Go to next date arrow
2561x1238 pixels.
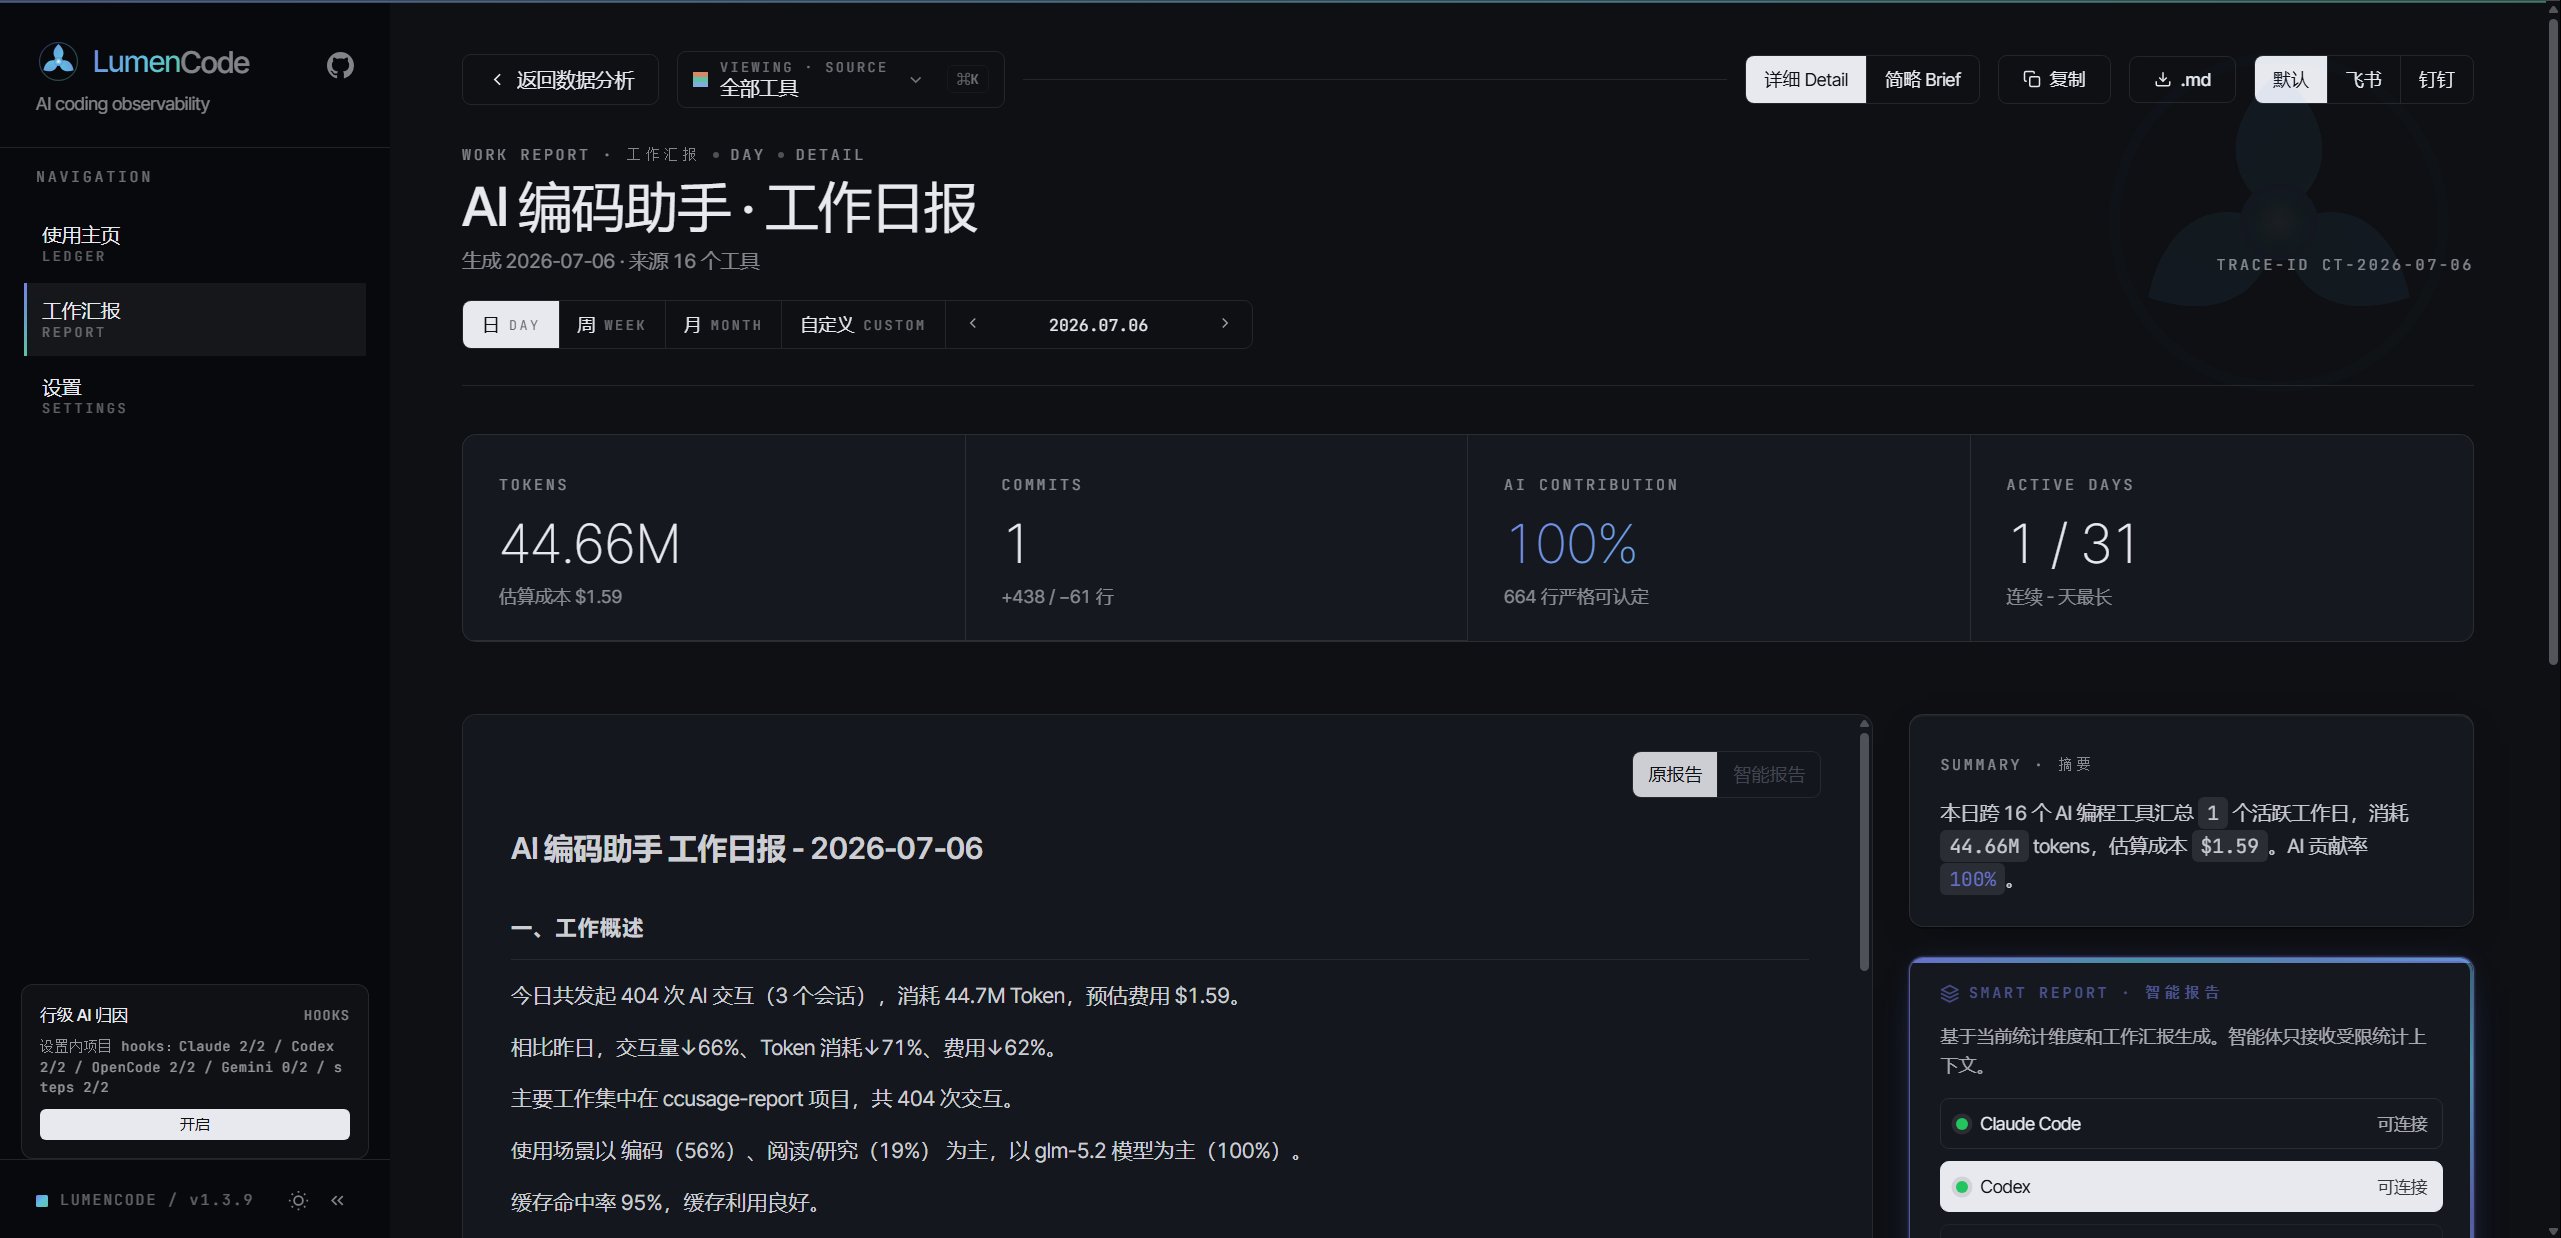[1225, 324]
